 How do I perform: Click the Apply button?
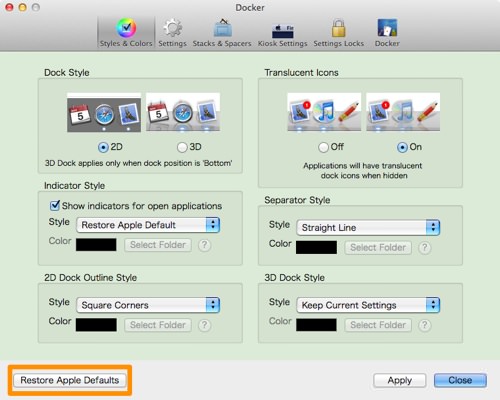click(x=400, y=380)
